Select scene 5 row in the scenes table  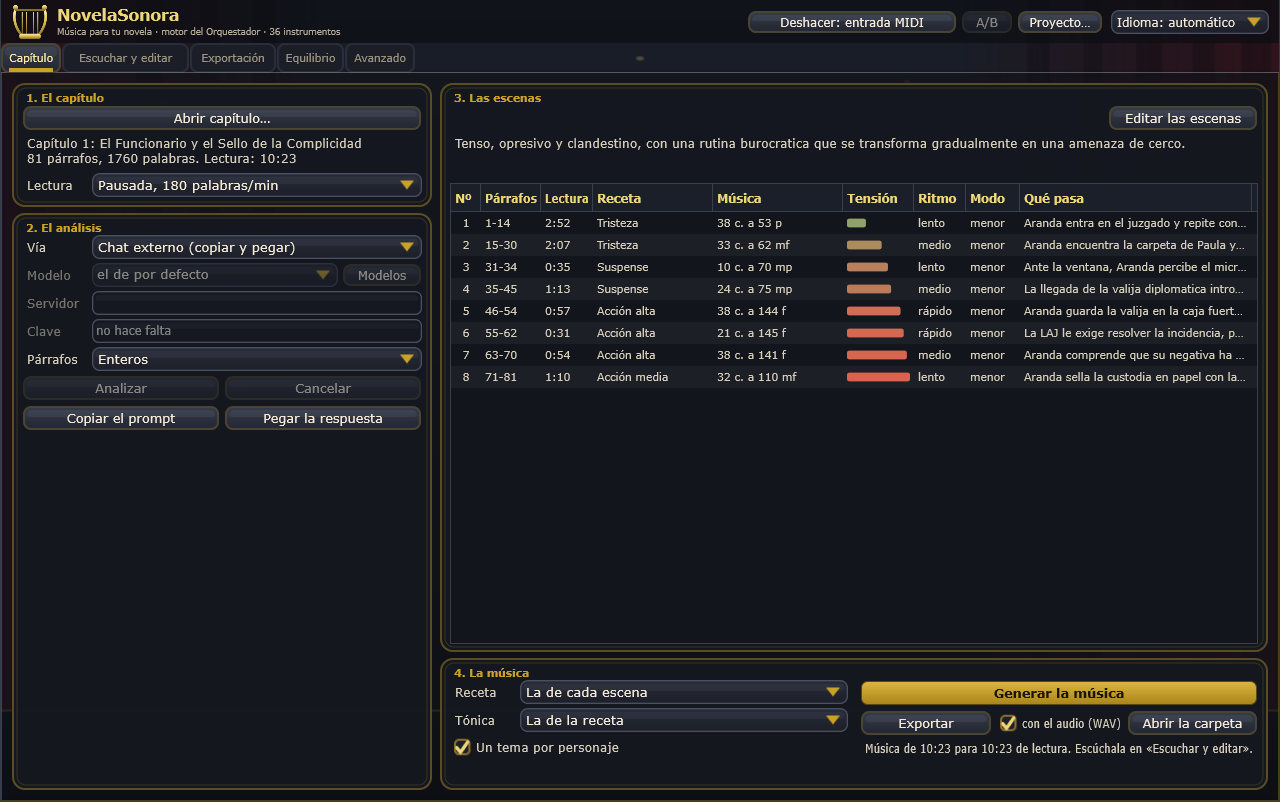(x=851, y=311)
